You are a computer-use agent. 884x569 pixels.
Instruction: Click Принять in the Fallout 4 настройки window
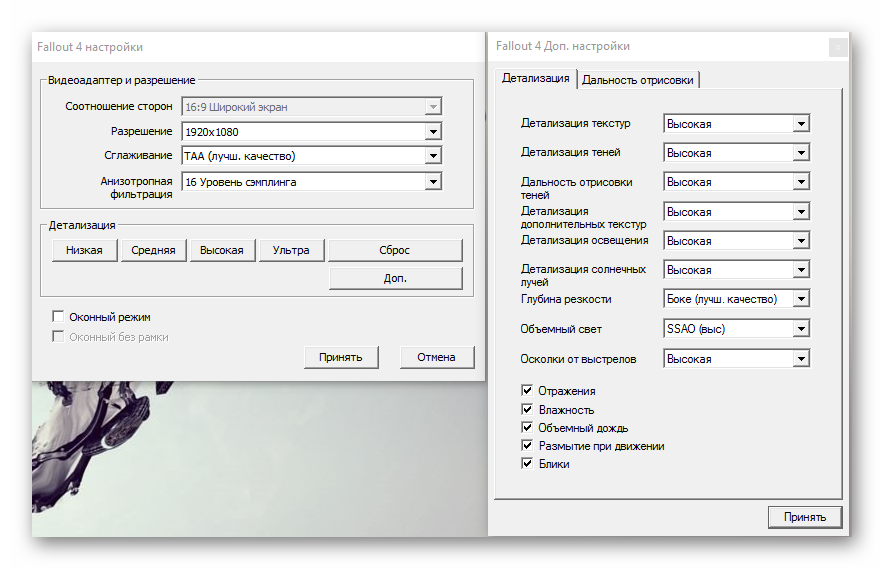(341, 357)
